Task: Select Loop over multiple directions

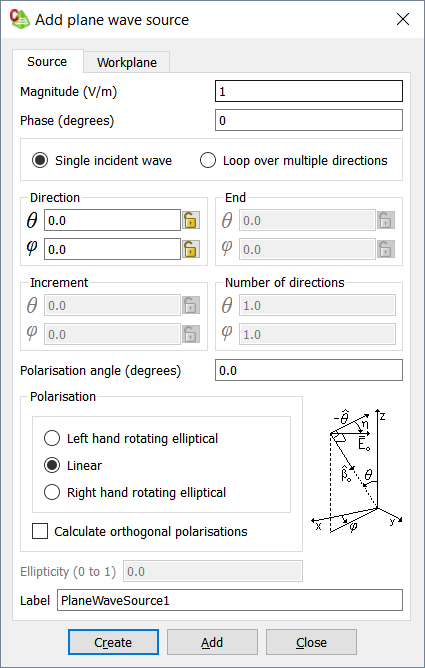Action: coord(293,161)
